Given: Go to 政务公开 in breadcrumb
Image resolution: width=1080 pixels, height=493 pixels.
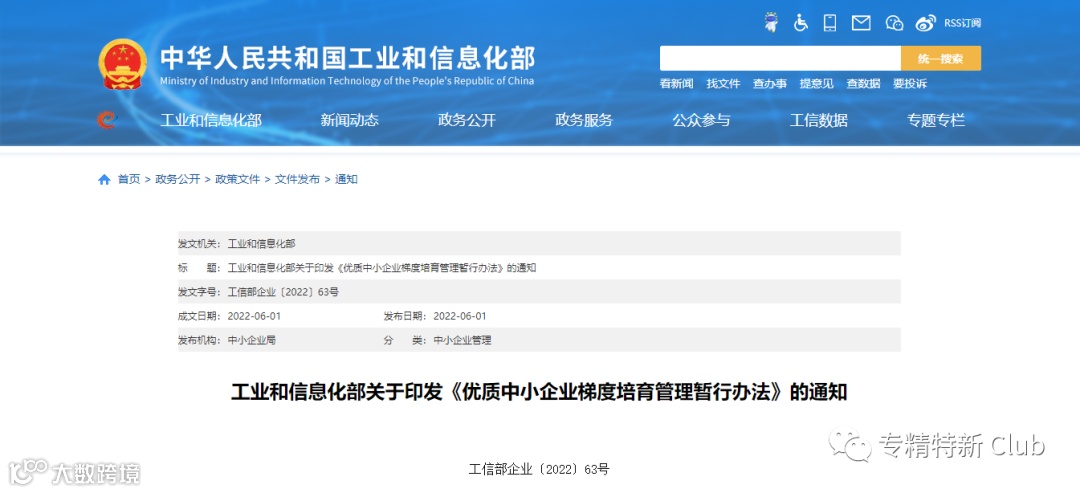Looking at the screenshot, I should (x=178, y=180).
